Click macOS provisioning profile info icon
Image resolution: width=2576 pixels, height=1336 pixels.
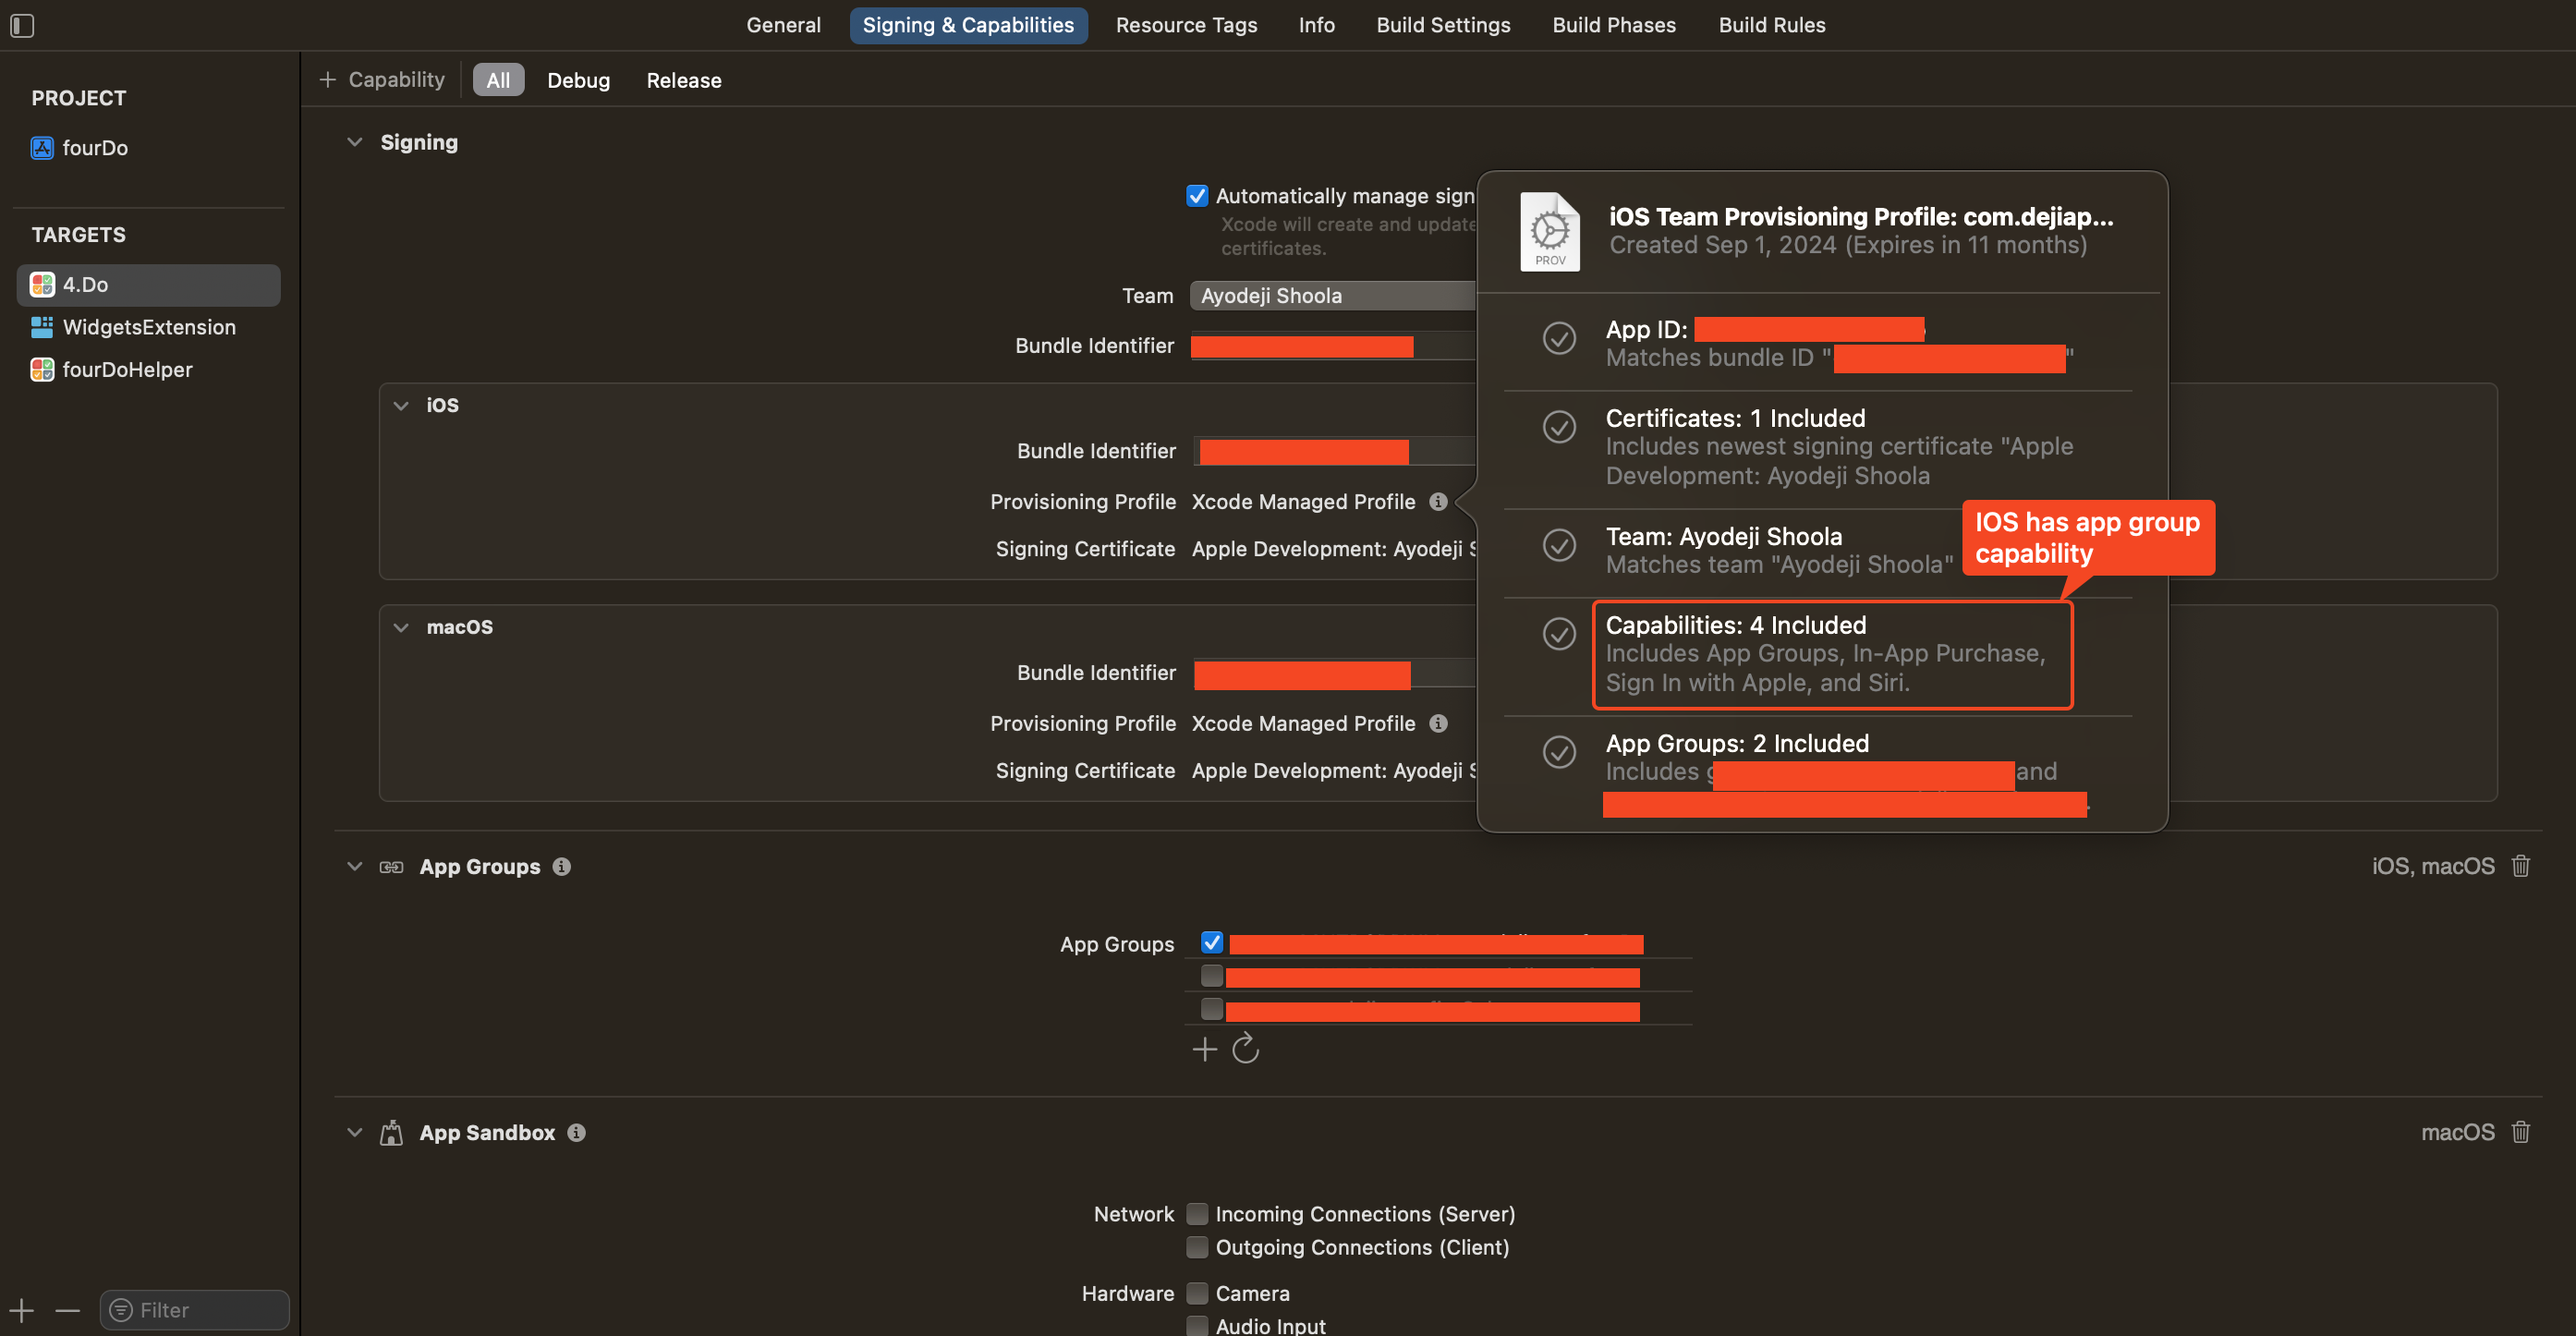1438,724
